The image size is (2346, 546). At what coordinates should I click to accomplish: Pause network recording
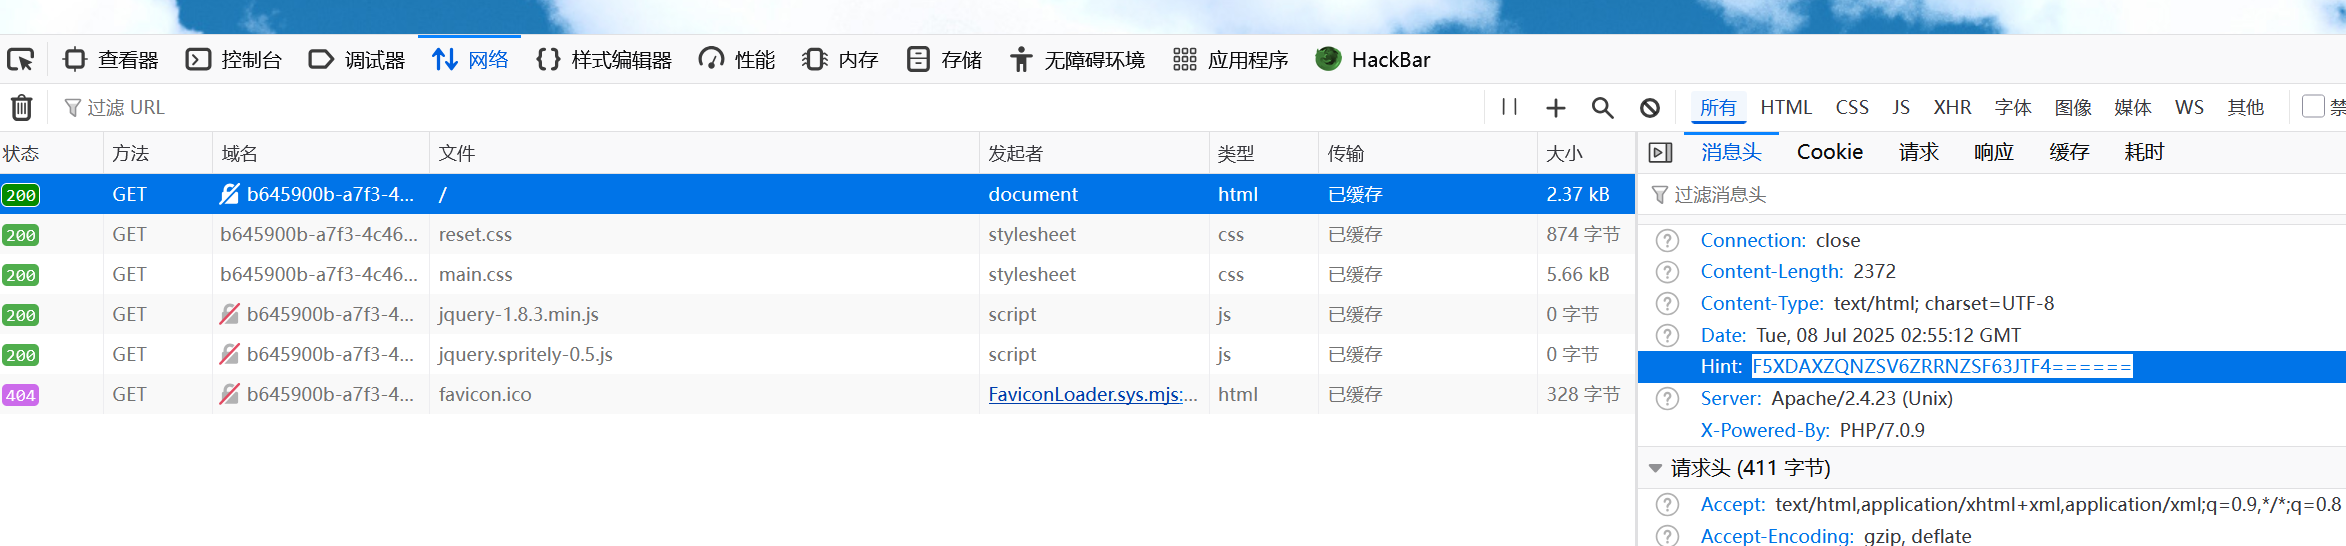point(1509,107)
